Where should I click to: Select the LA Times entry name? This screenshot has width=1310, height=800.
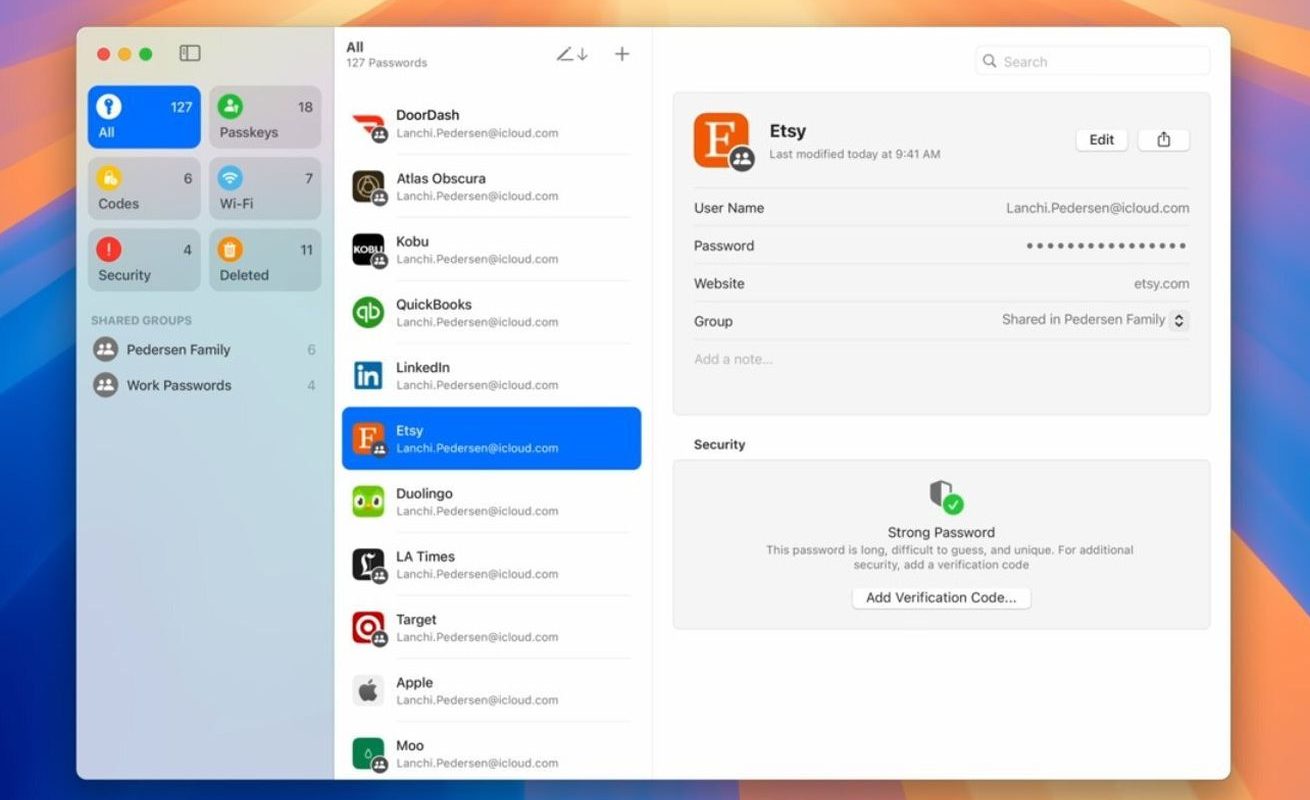425,556
